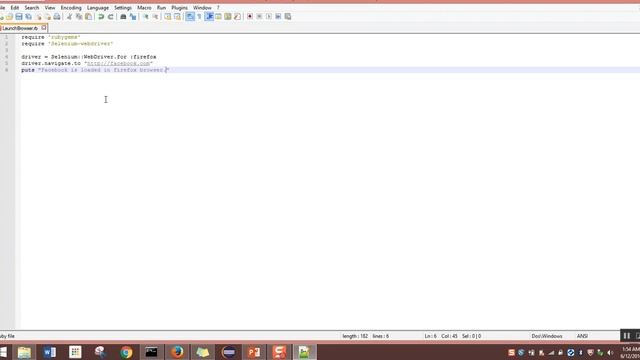
Task: Save the file with the Save icon
Action: coord(19,17)
